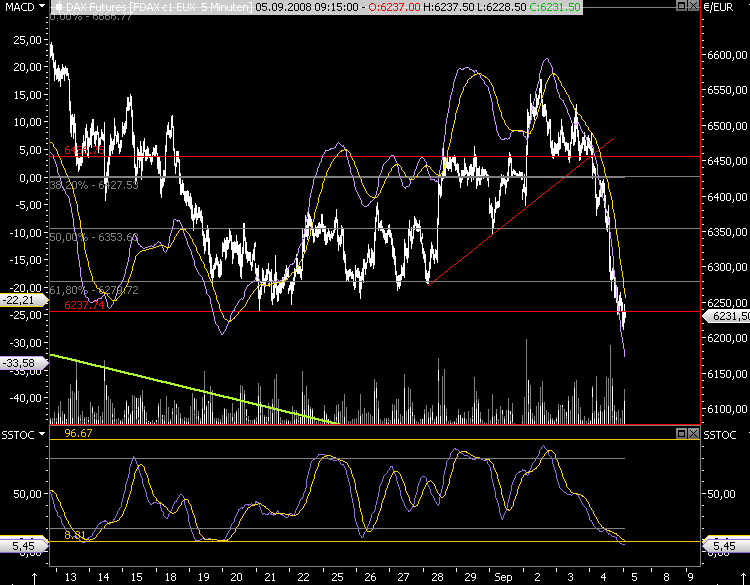Screen dimensions: 750x585
Task: Click the 25,00 MACD axis label
Action: coord(28,40)
